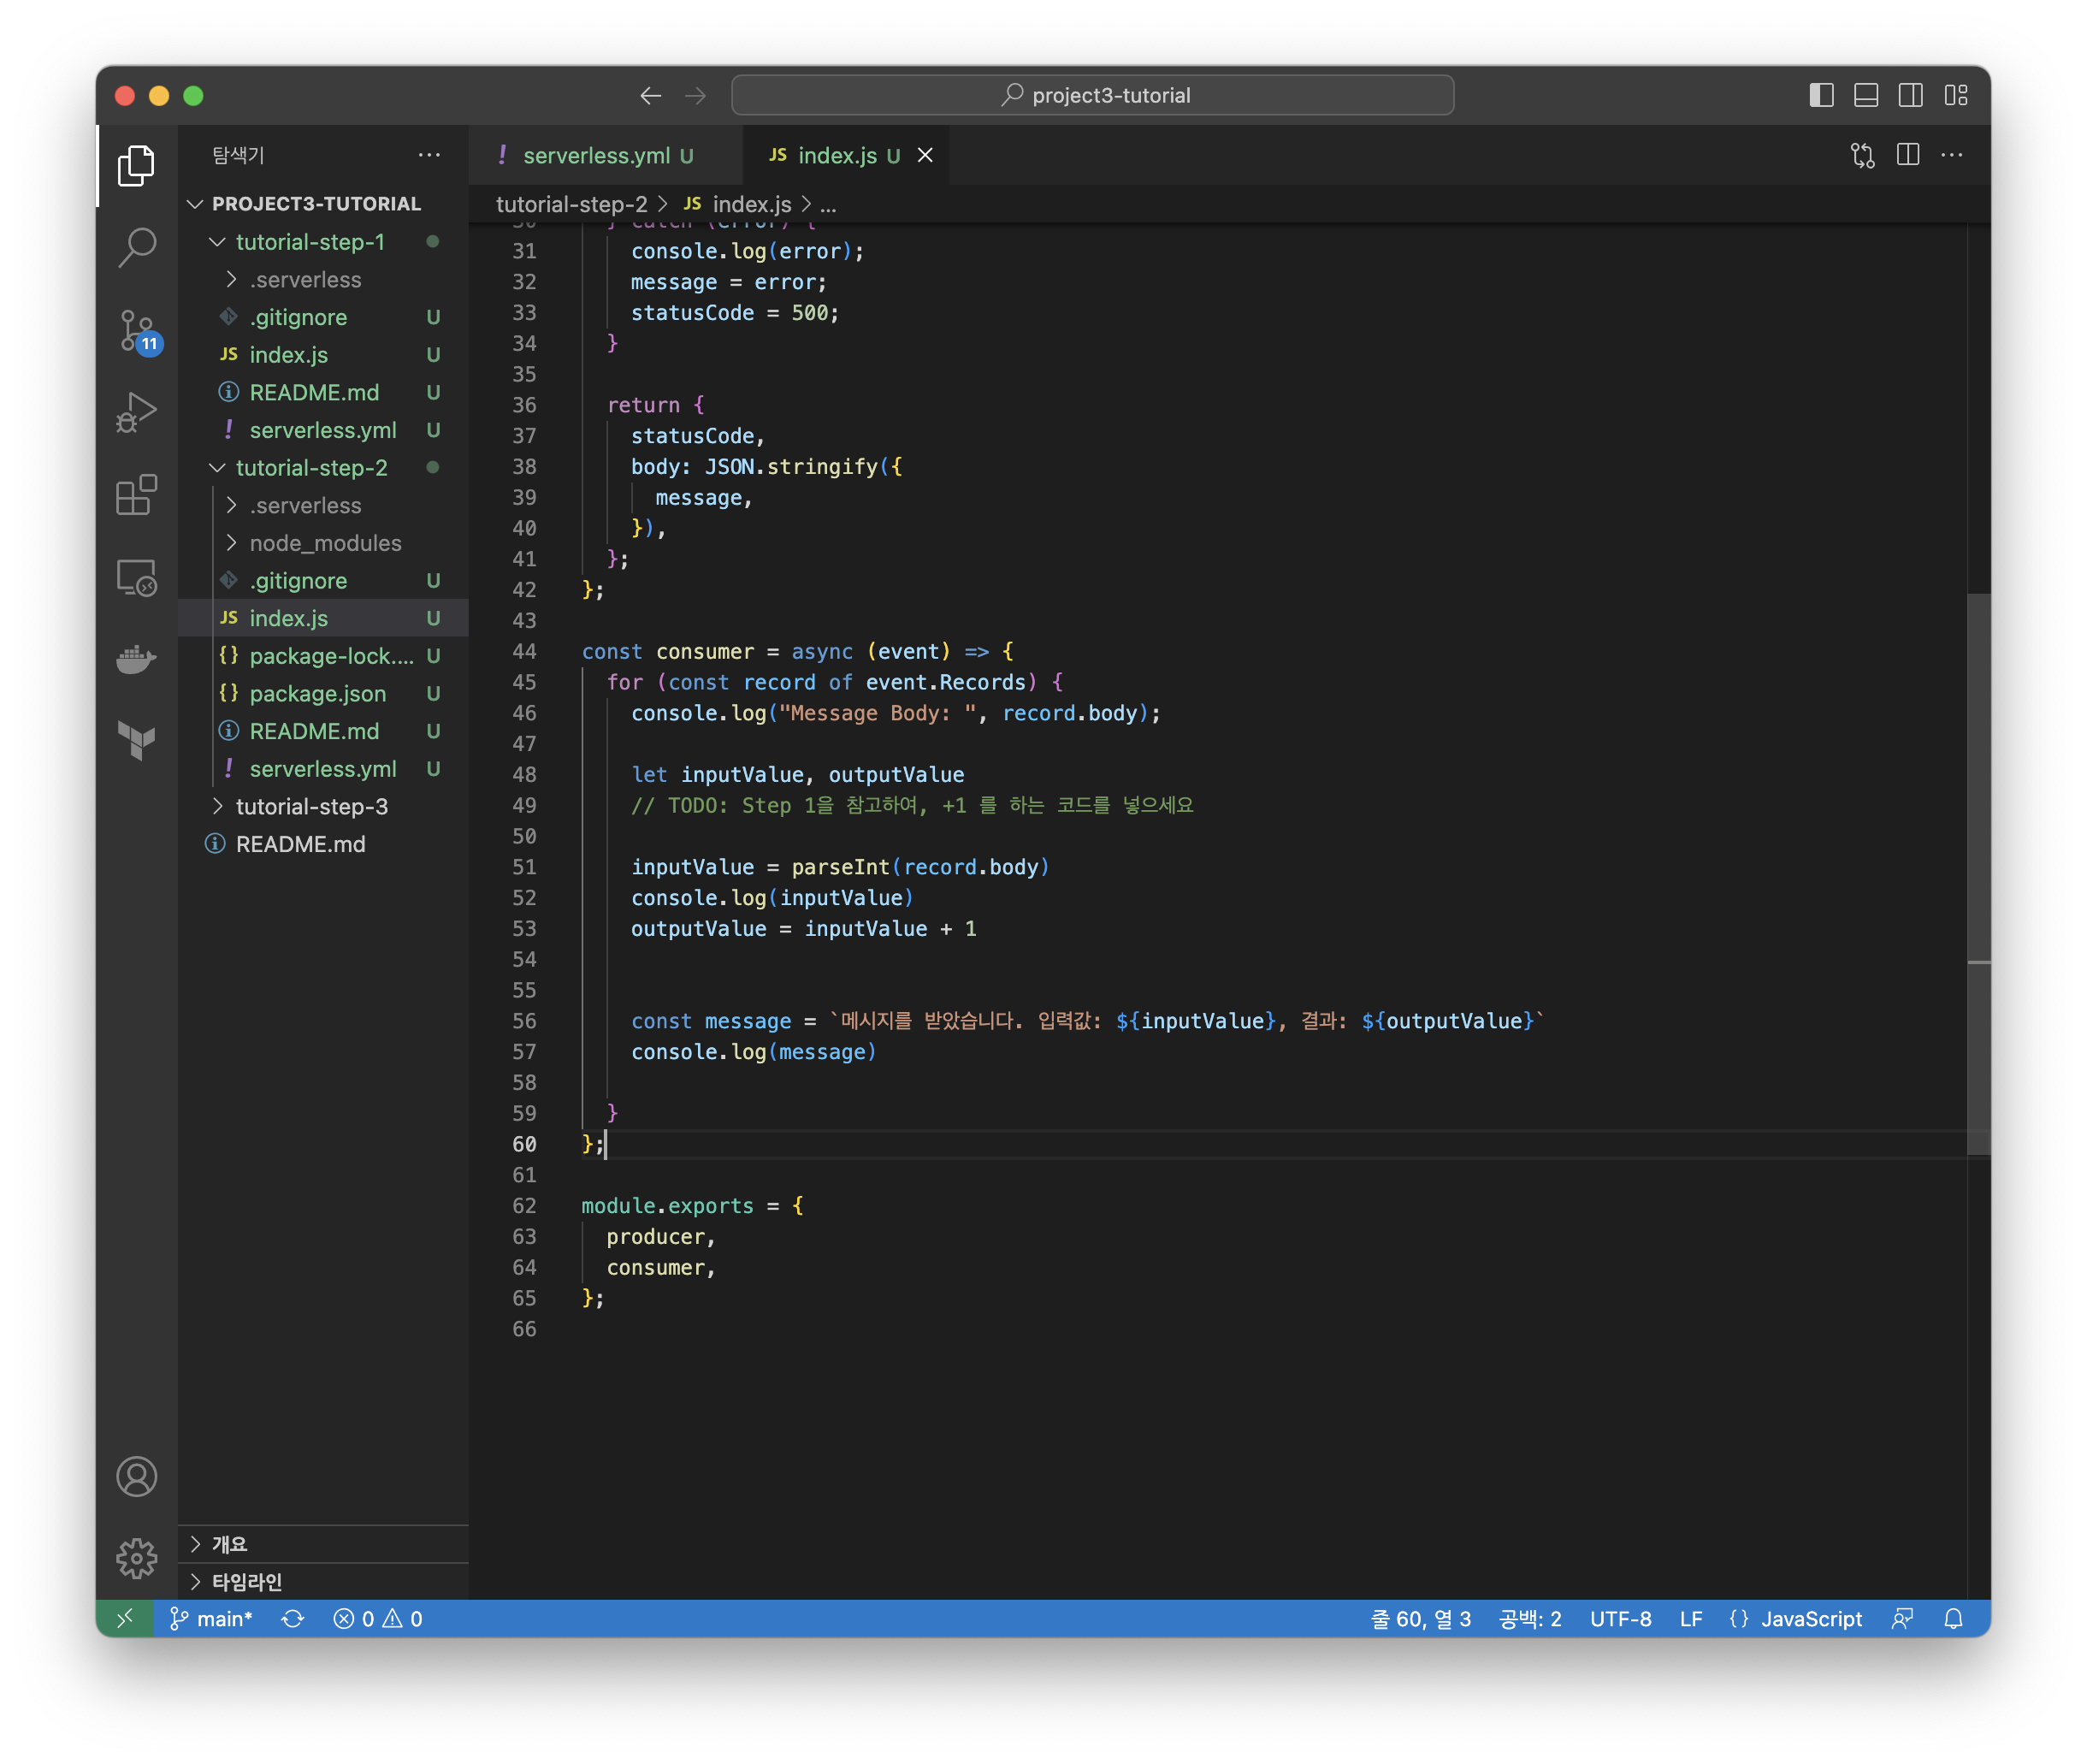The width and height of the screenshot is (2087, 1764).
Task: Open the Terraform view icon
Action: (137, 741)
